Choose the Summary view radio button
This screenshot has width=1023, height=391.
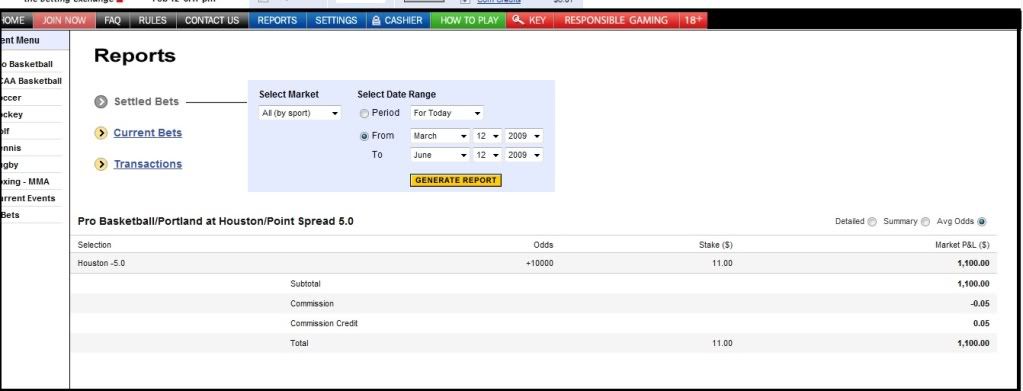coord(925,222)
